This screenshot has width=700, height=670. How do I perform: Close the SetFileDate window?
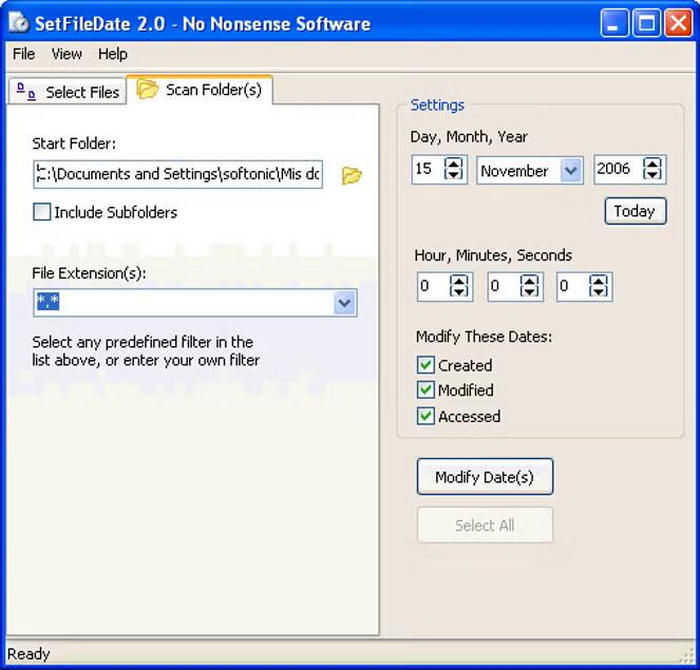tap(679, 22)
